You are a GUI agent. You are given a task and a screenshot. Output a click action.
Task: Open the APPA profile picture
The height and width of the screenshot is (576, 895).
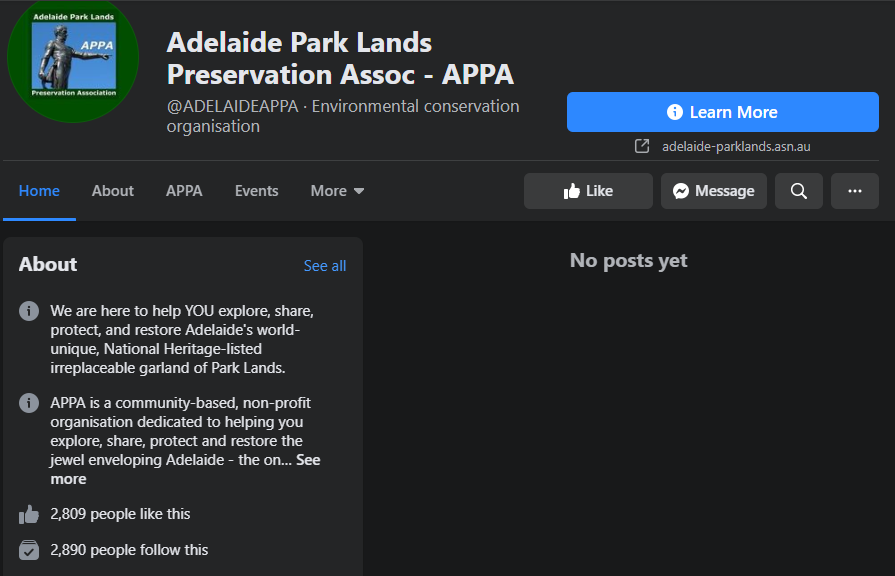[x=73, y=60]
